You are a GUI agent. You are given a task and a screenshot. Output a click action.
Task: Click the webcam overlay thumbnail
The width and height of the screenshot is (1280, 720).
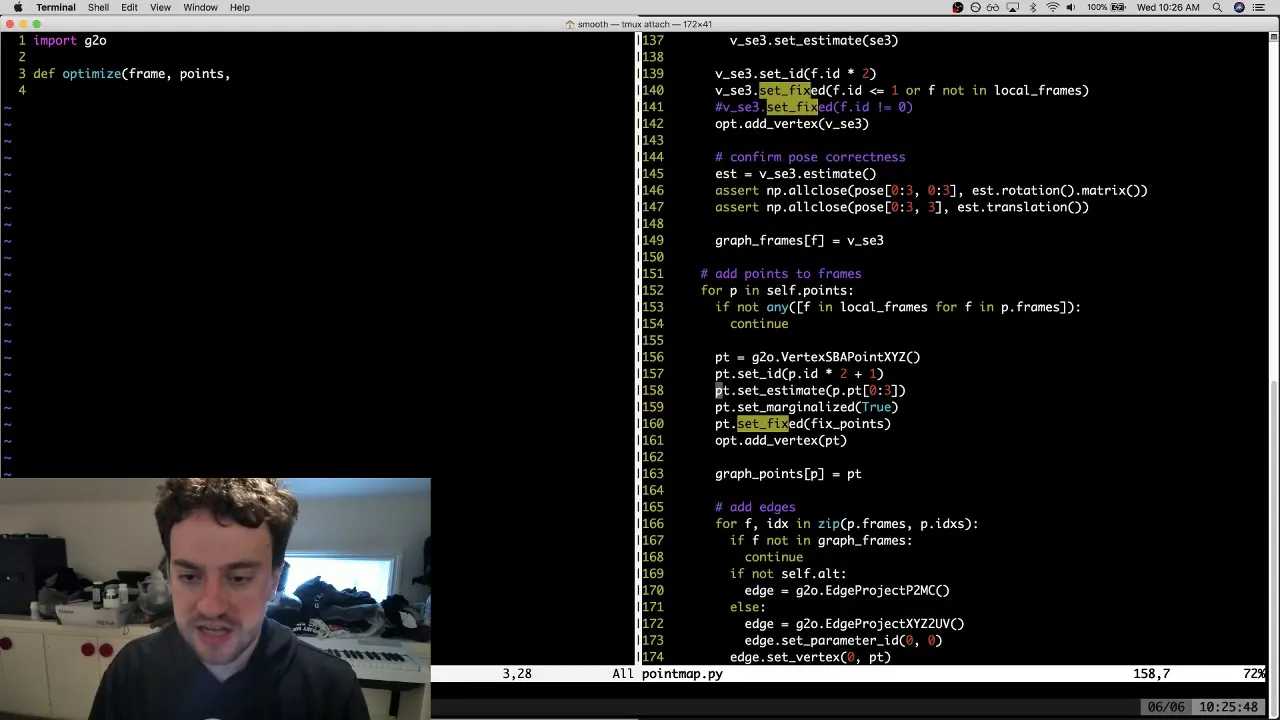click(215, 598)
